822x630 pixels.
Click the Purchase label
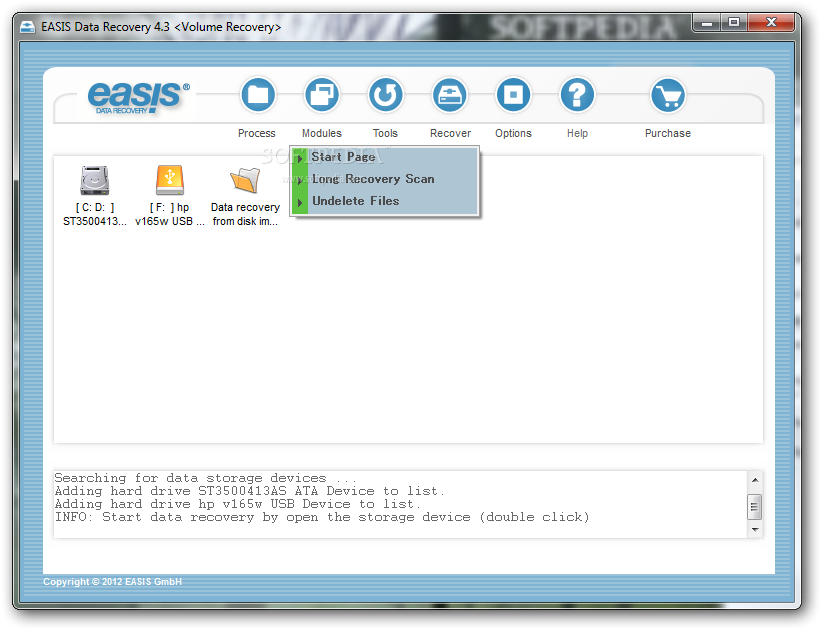[668, 133]
